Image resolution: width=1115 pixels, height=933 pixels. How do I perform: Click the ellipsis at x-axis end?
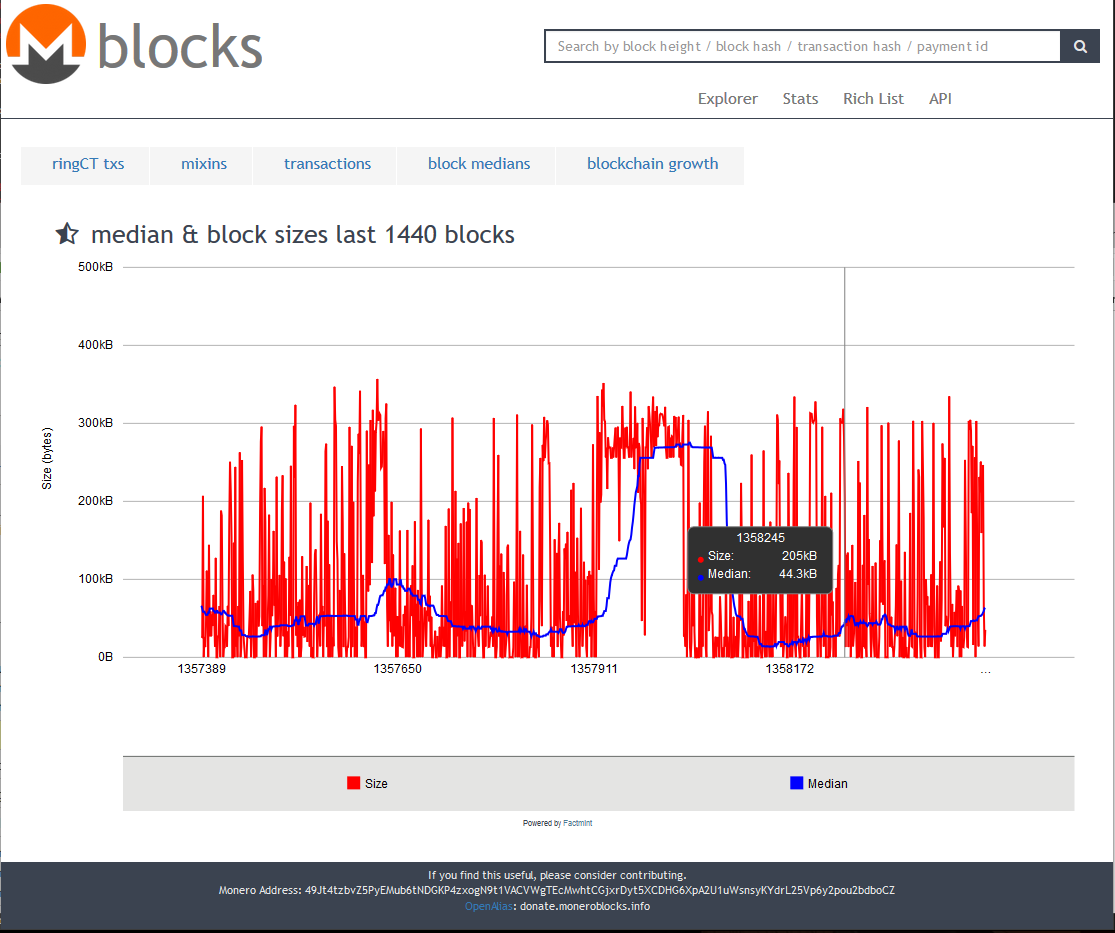pyautogui.click(x=985, y=670)
